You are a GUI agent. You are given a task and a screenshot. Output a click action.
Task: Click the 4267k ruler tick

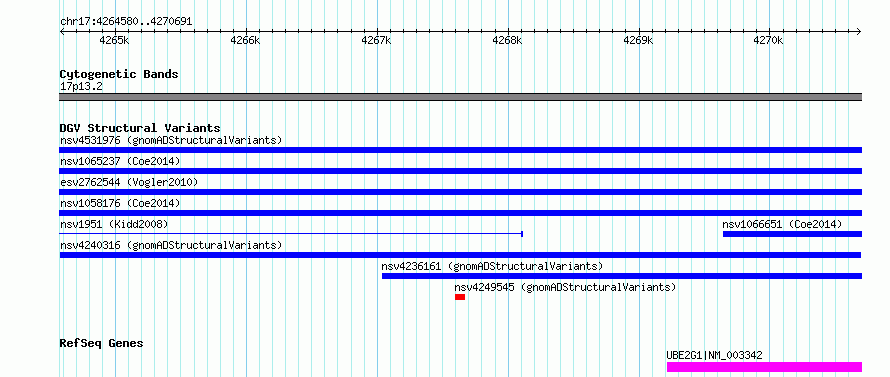[376, 40]
